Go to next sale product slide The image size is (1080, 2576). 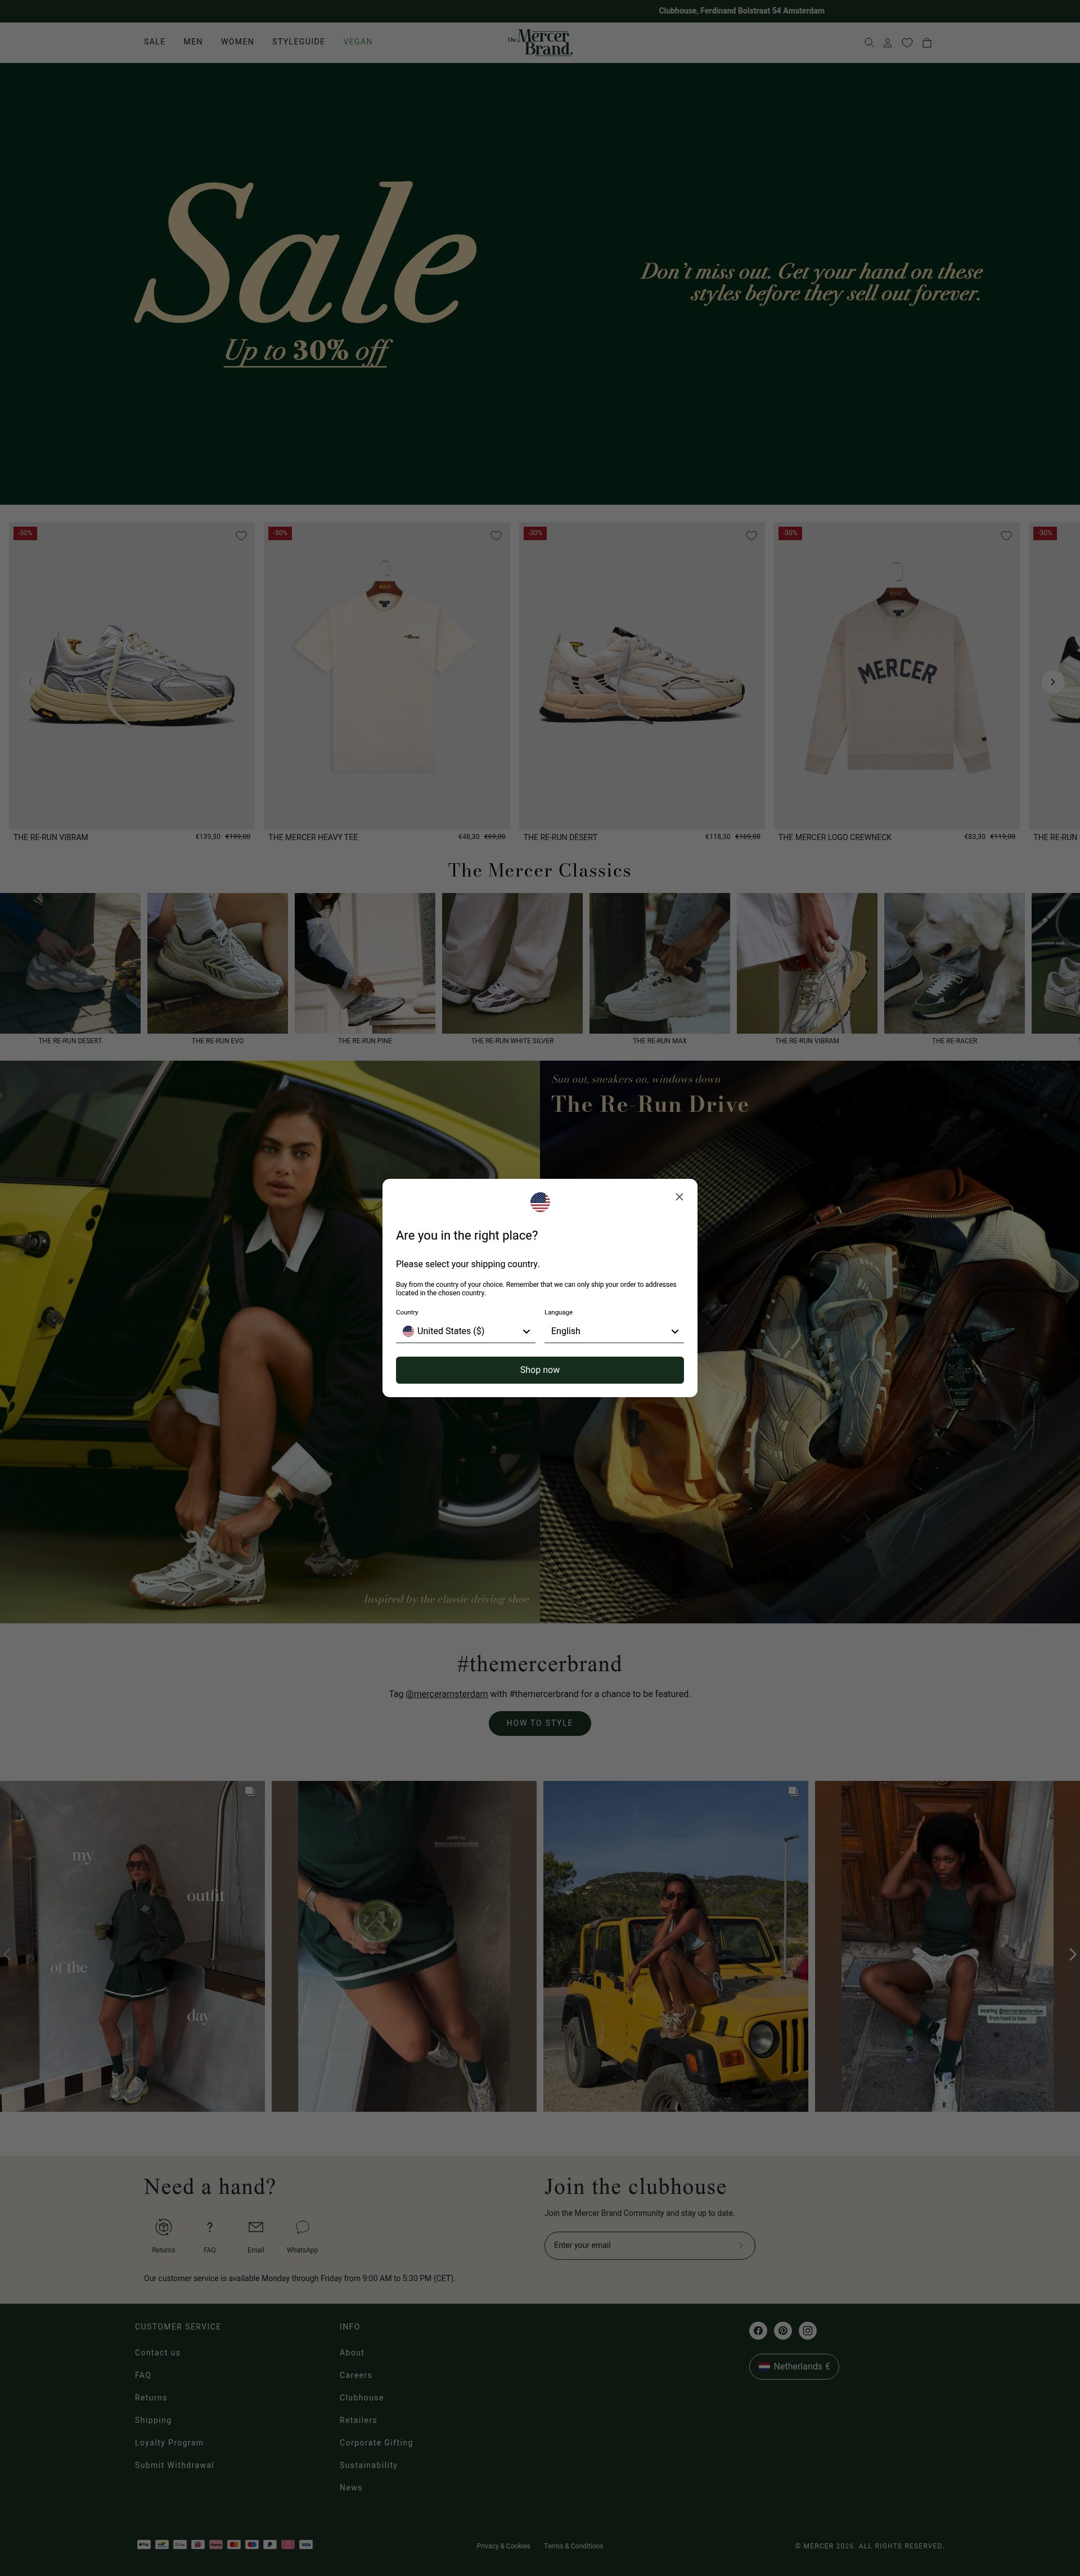tap(1052, 681)
